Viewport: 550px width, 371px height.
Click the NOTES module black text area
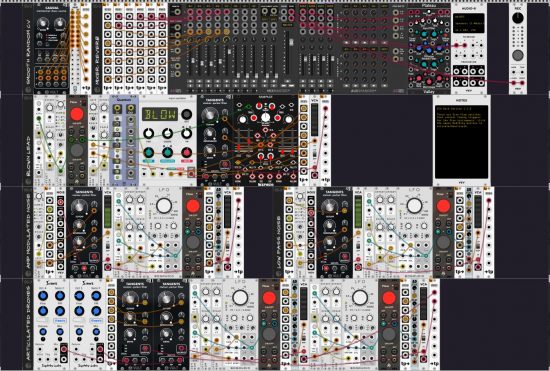pos(461,142)
